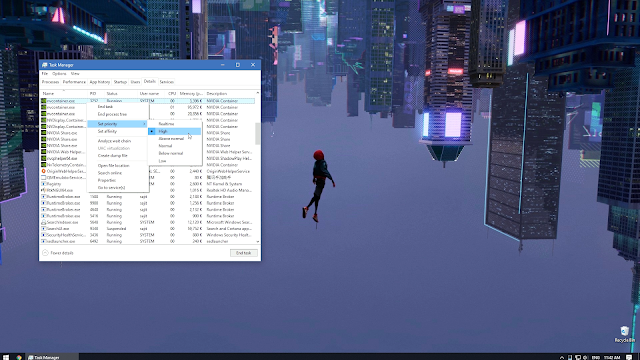Switch to the Startup tab

(120, 82)
